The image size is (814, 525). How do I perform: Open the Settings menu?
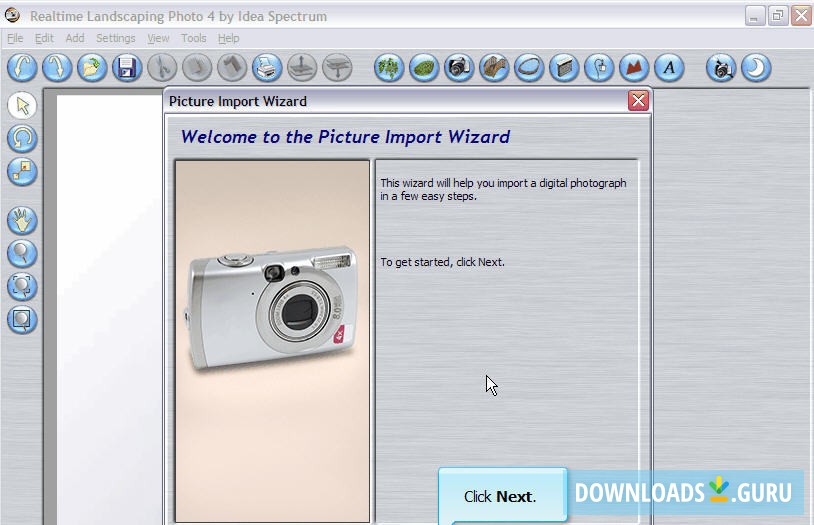(x=116, y=38)
